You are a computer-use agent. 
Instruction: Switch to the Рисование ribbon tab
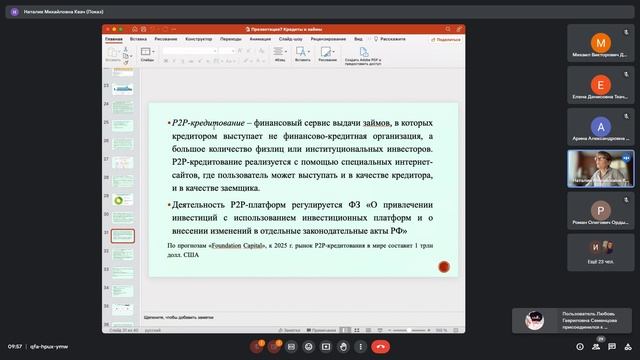[x=166, y=39]
